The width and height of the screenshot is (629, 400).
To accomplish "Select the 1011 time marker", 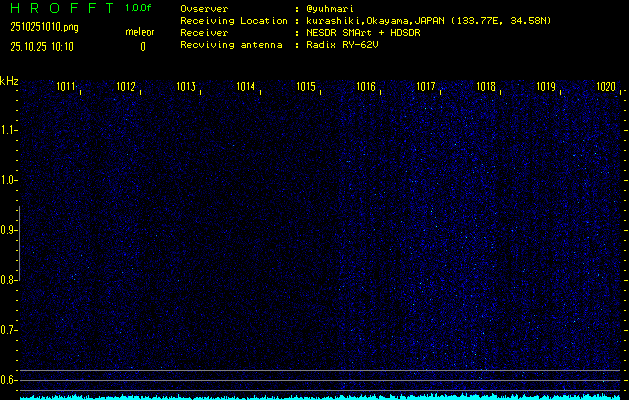I will click(66, 87).
